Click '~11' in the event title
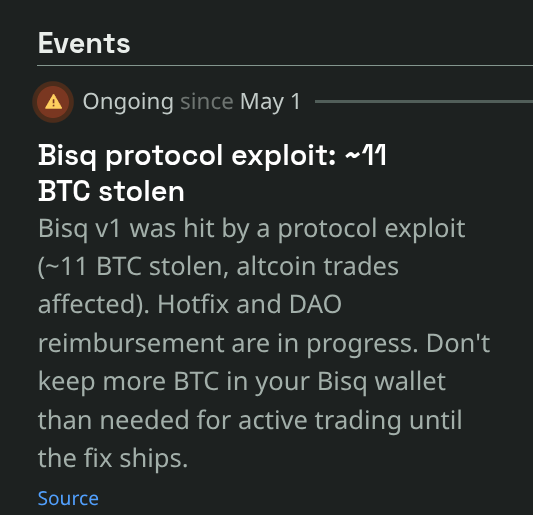The image size is (533, 515). coord(366,155)
